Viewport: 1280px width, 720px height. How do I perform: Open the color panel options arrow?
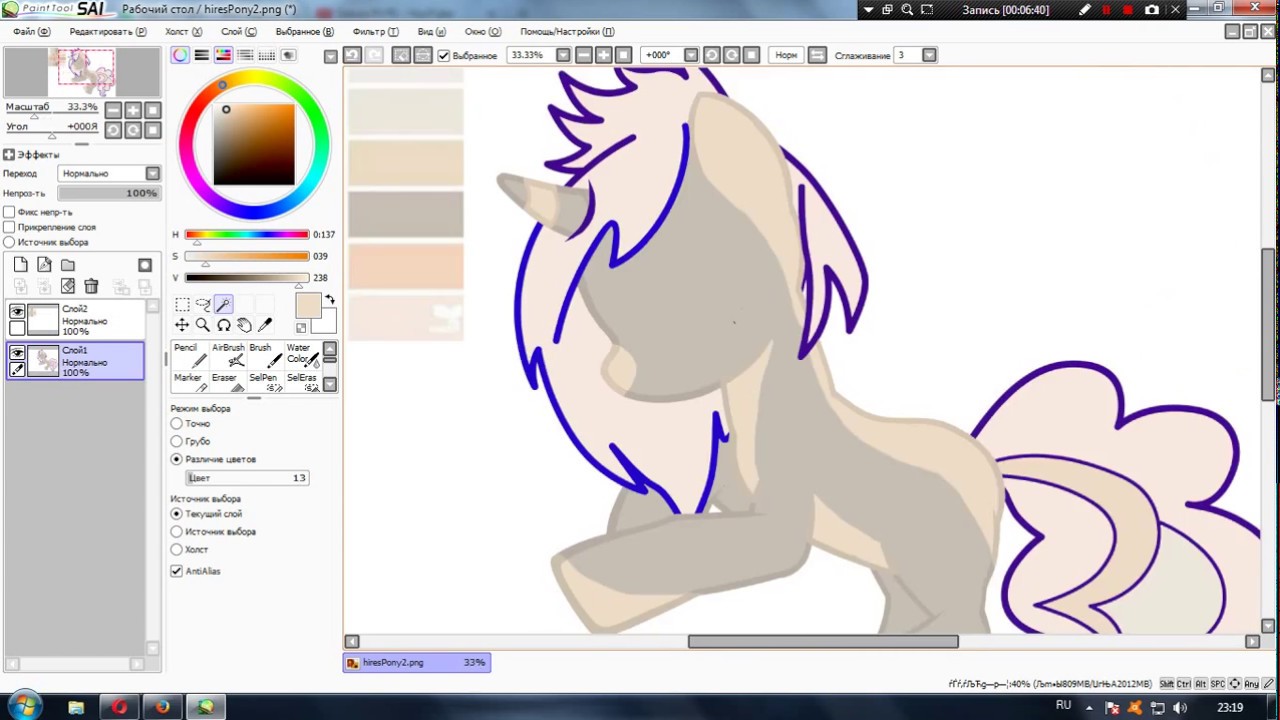pyautogui.click(x=331, y=56)
